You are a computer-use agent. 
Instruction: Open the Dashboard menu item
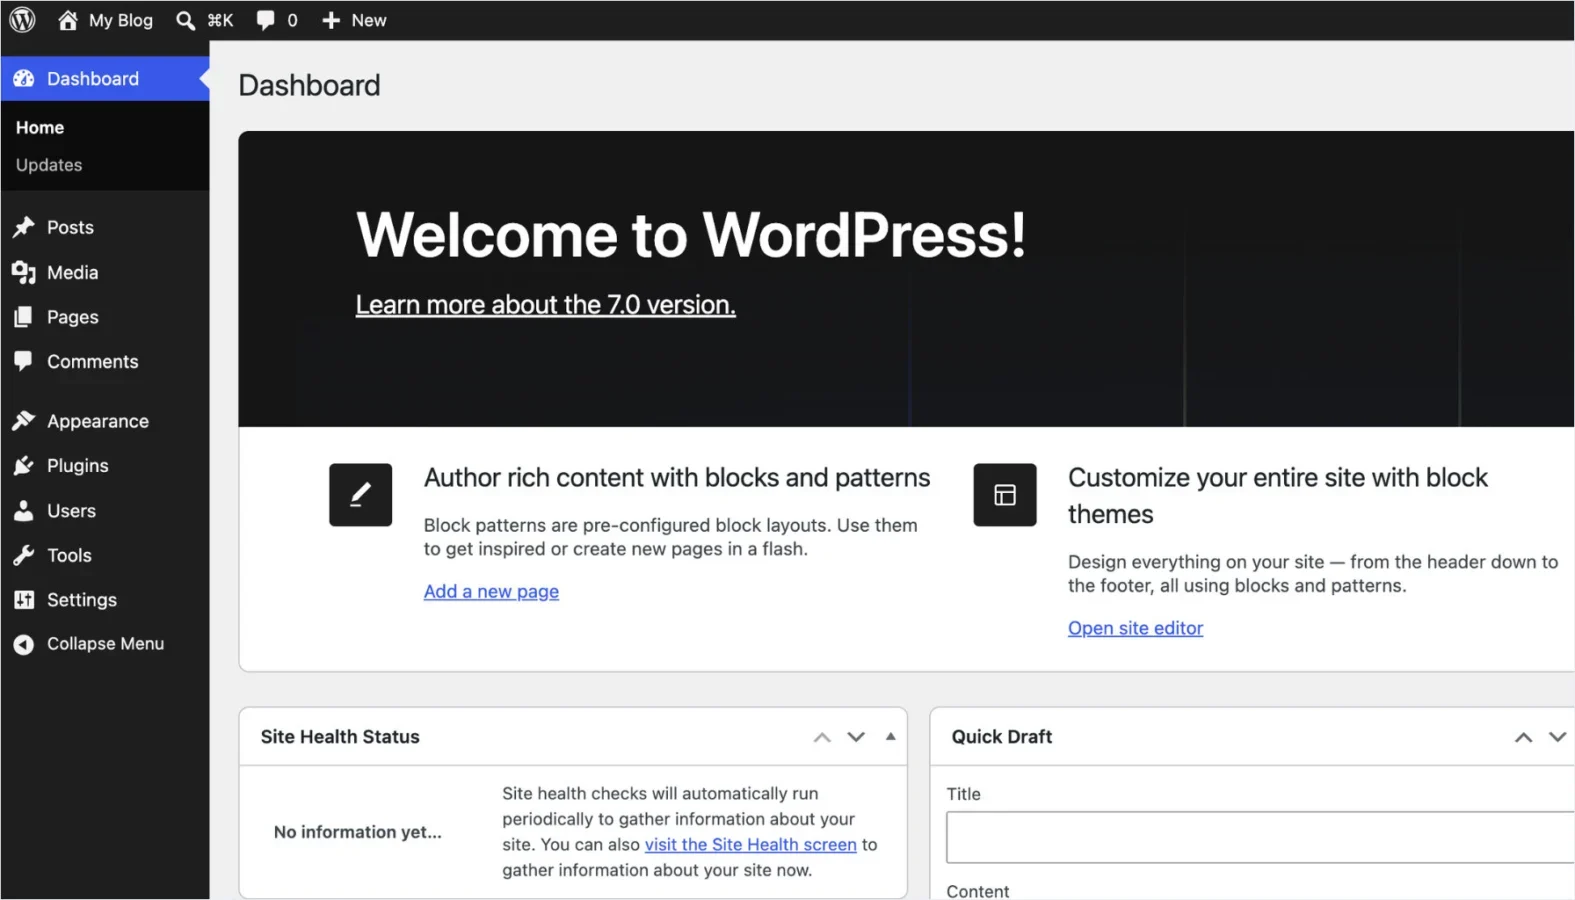[105, 79]
